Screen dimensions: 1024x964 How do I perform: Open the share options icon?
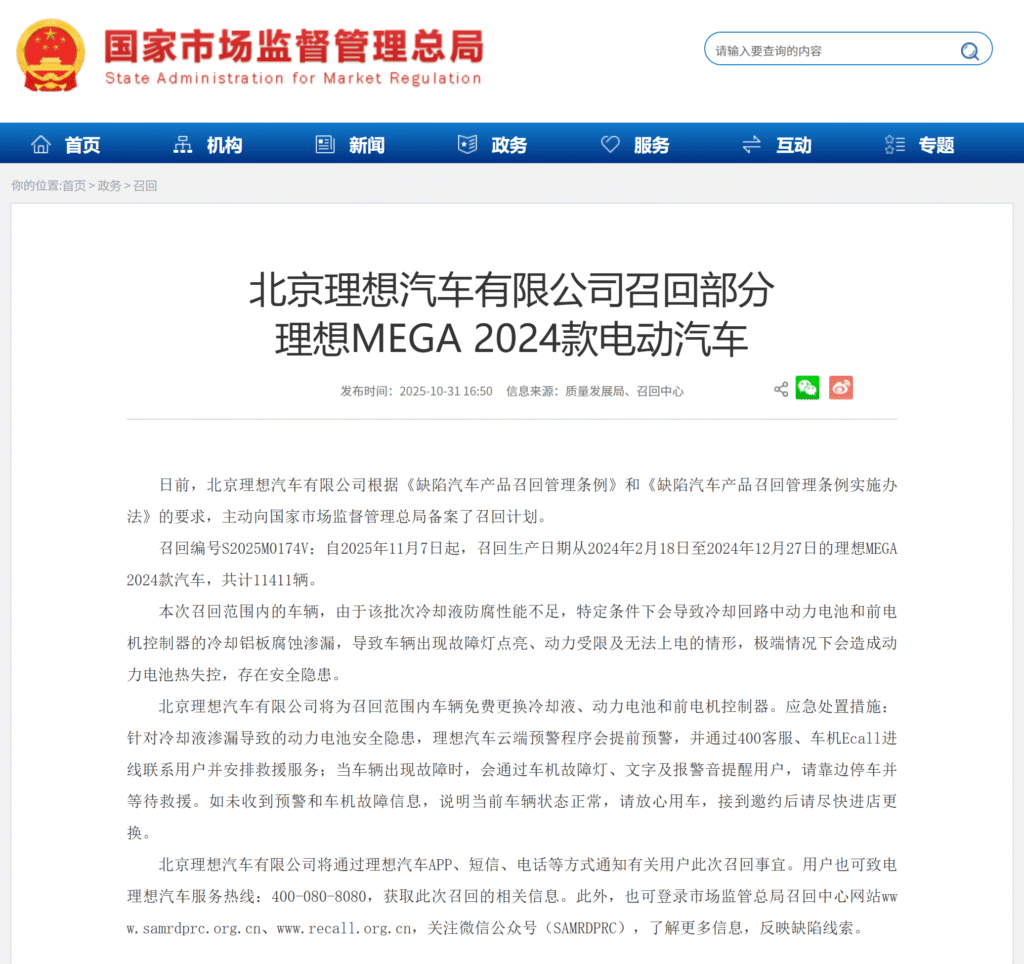(x=780, y=389)
